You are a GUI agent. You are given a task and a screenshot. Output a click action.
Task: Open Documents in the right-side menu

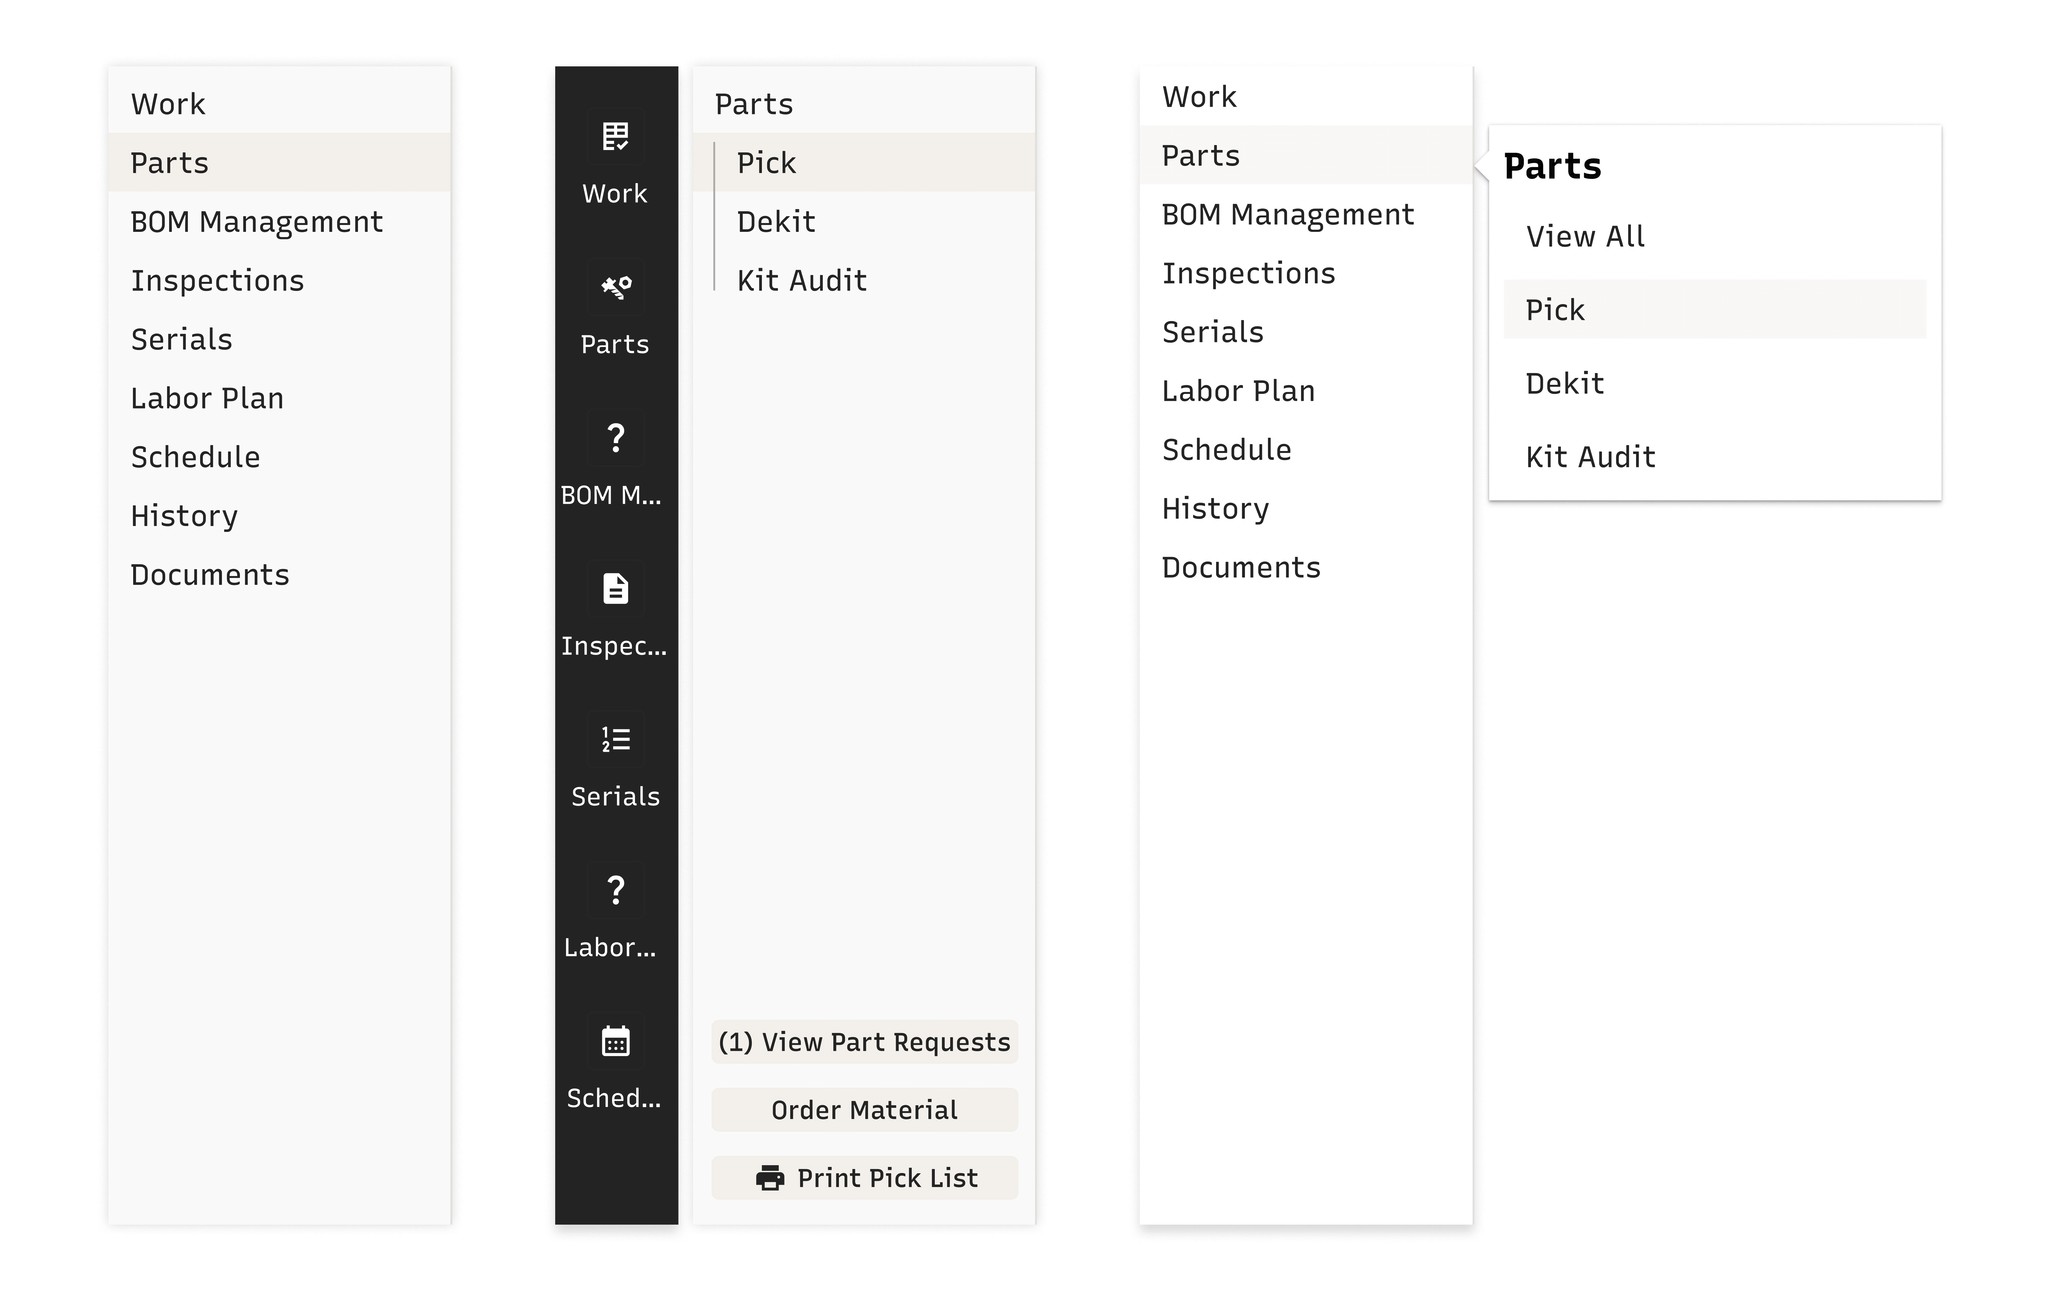tap(1241, 568)
